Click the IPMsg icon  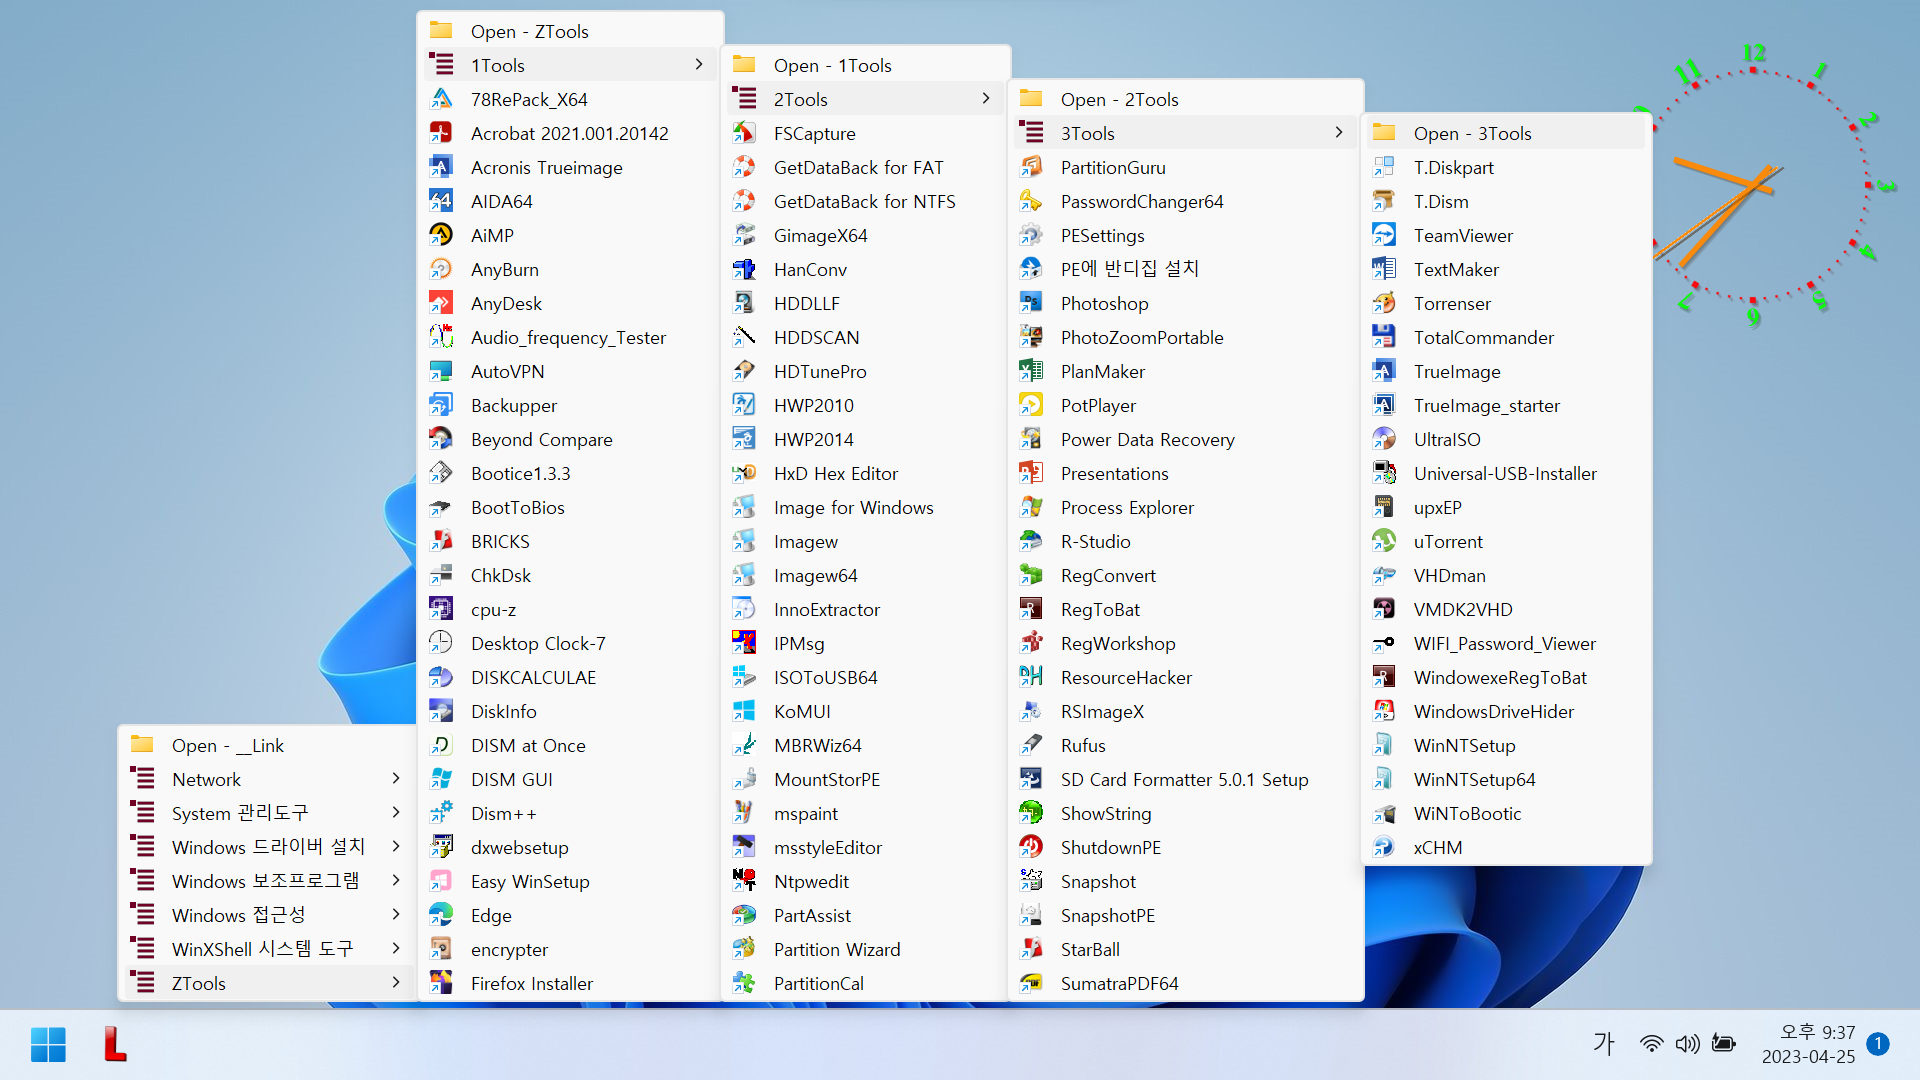click(x=744, y=643)
